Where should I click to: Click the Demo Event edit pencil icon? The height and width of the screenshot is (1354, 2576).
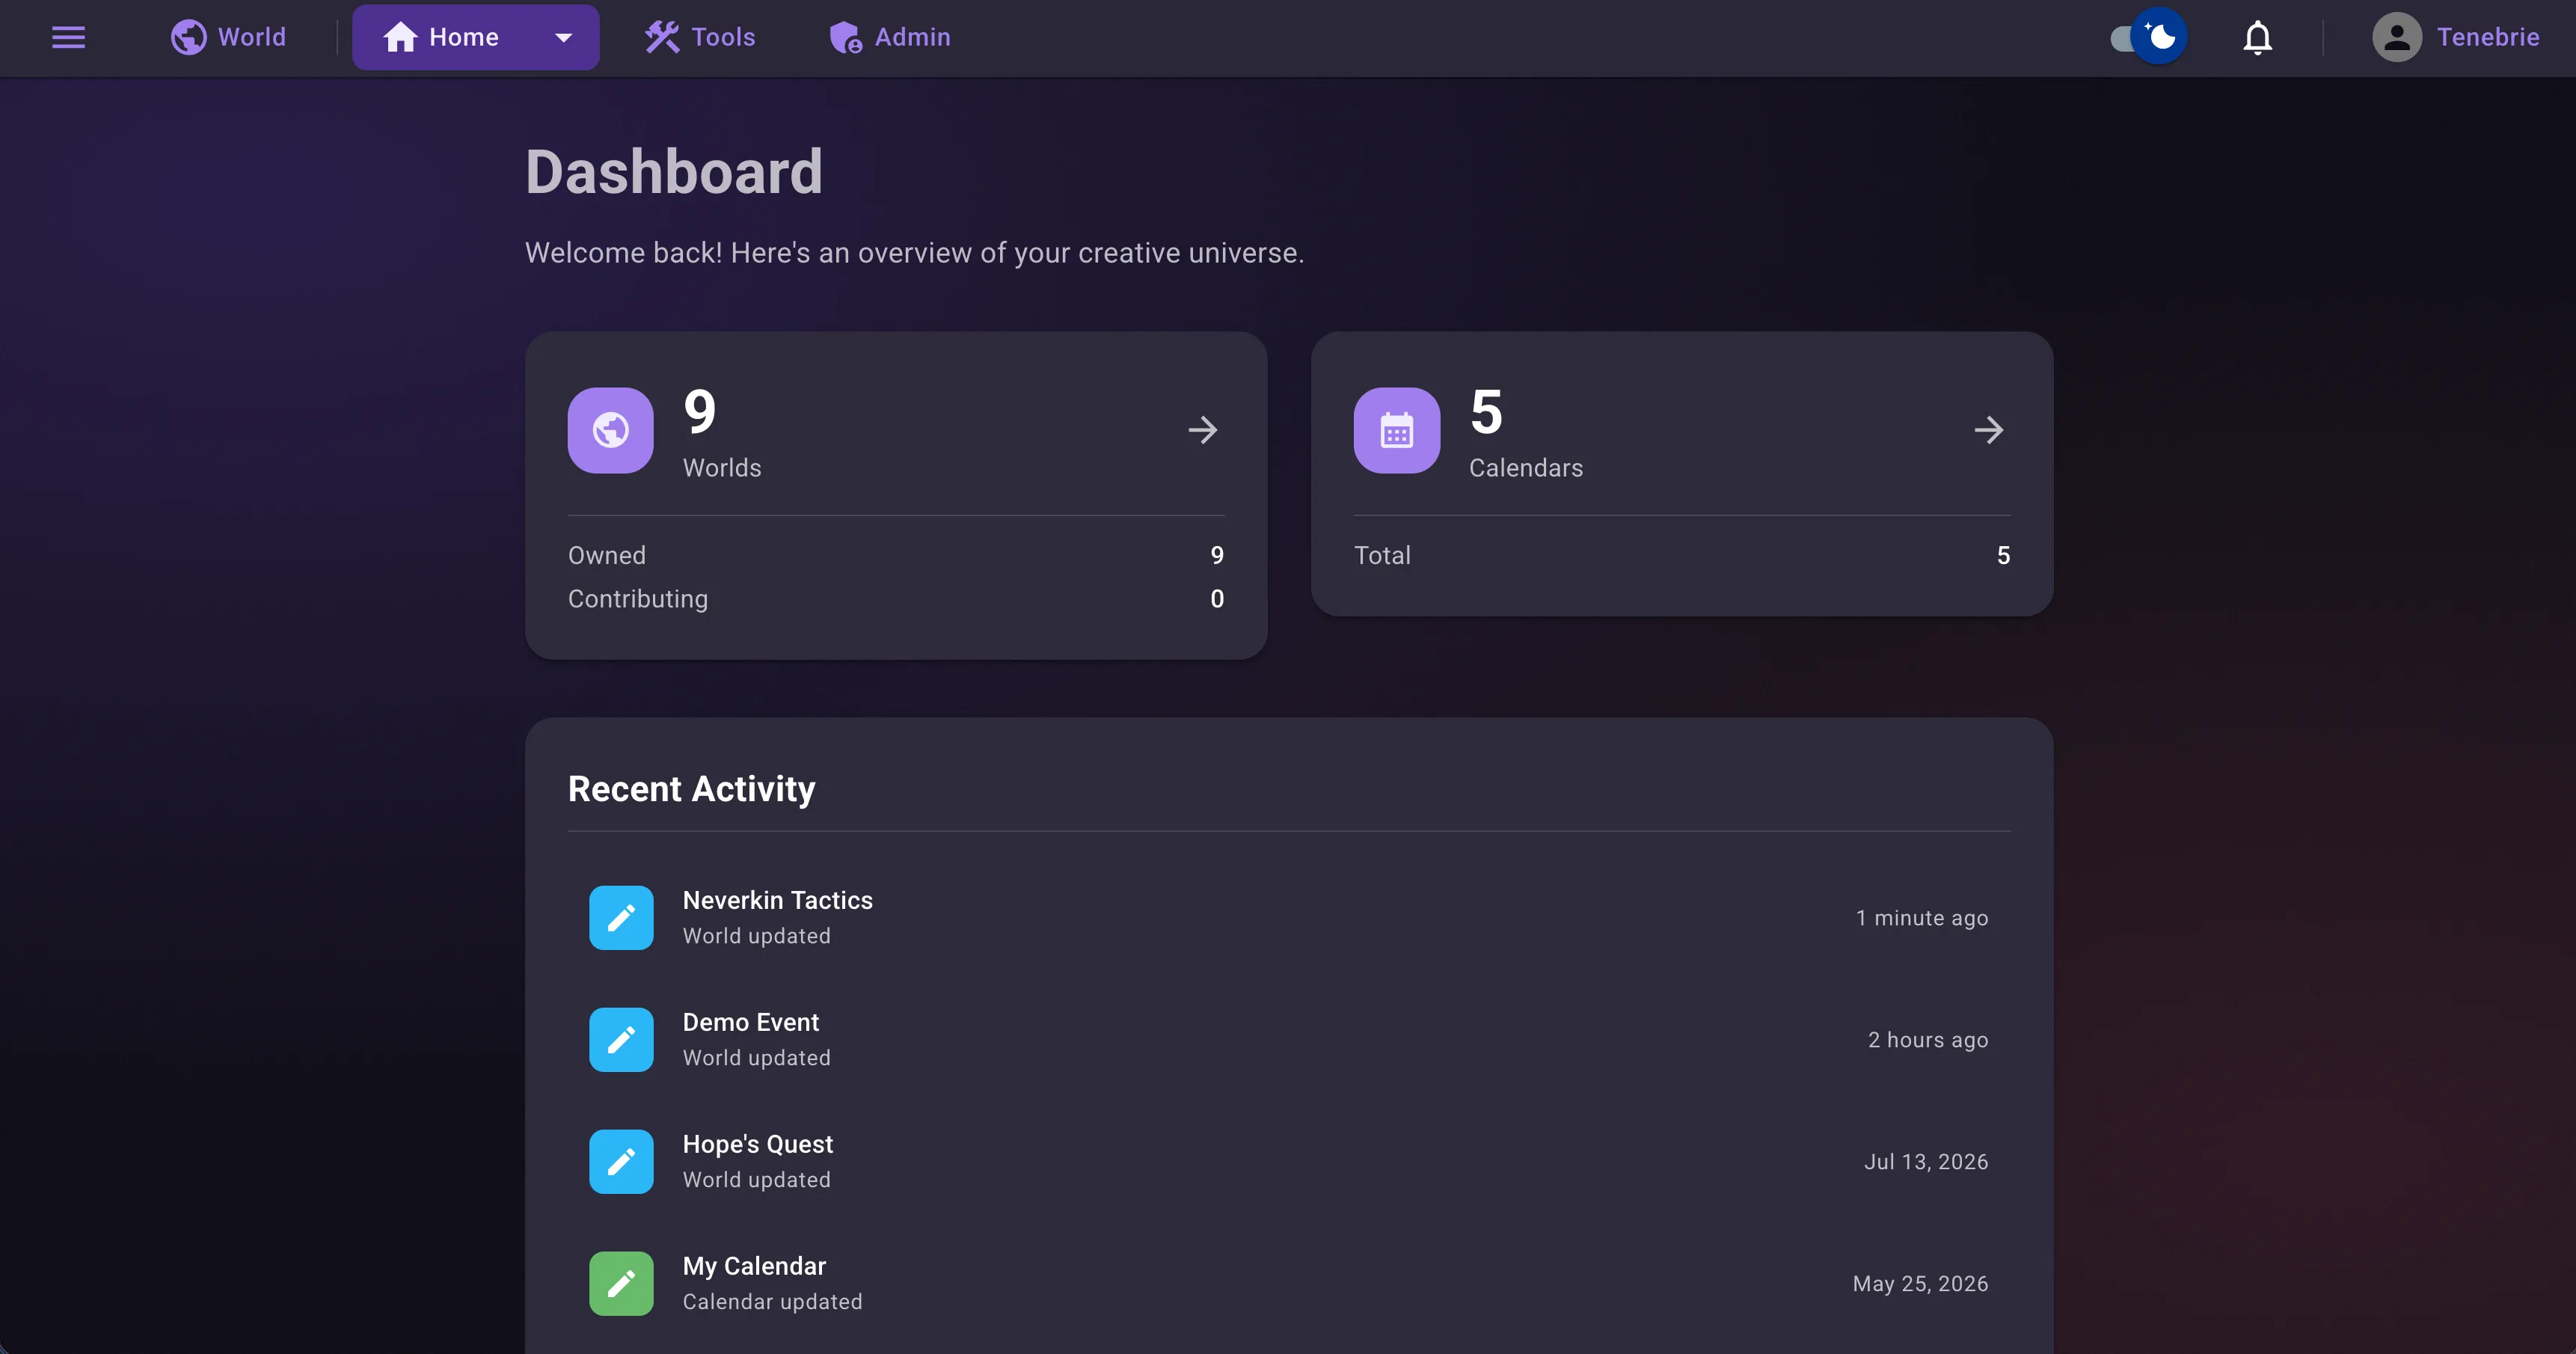[x=621, y=1039]
